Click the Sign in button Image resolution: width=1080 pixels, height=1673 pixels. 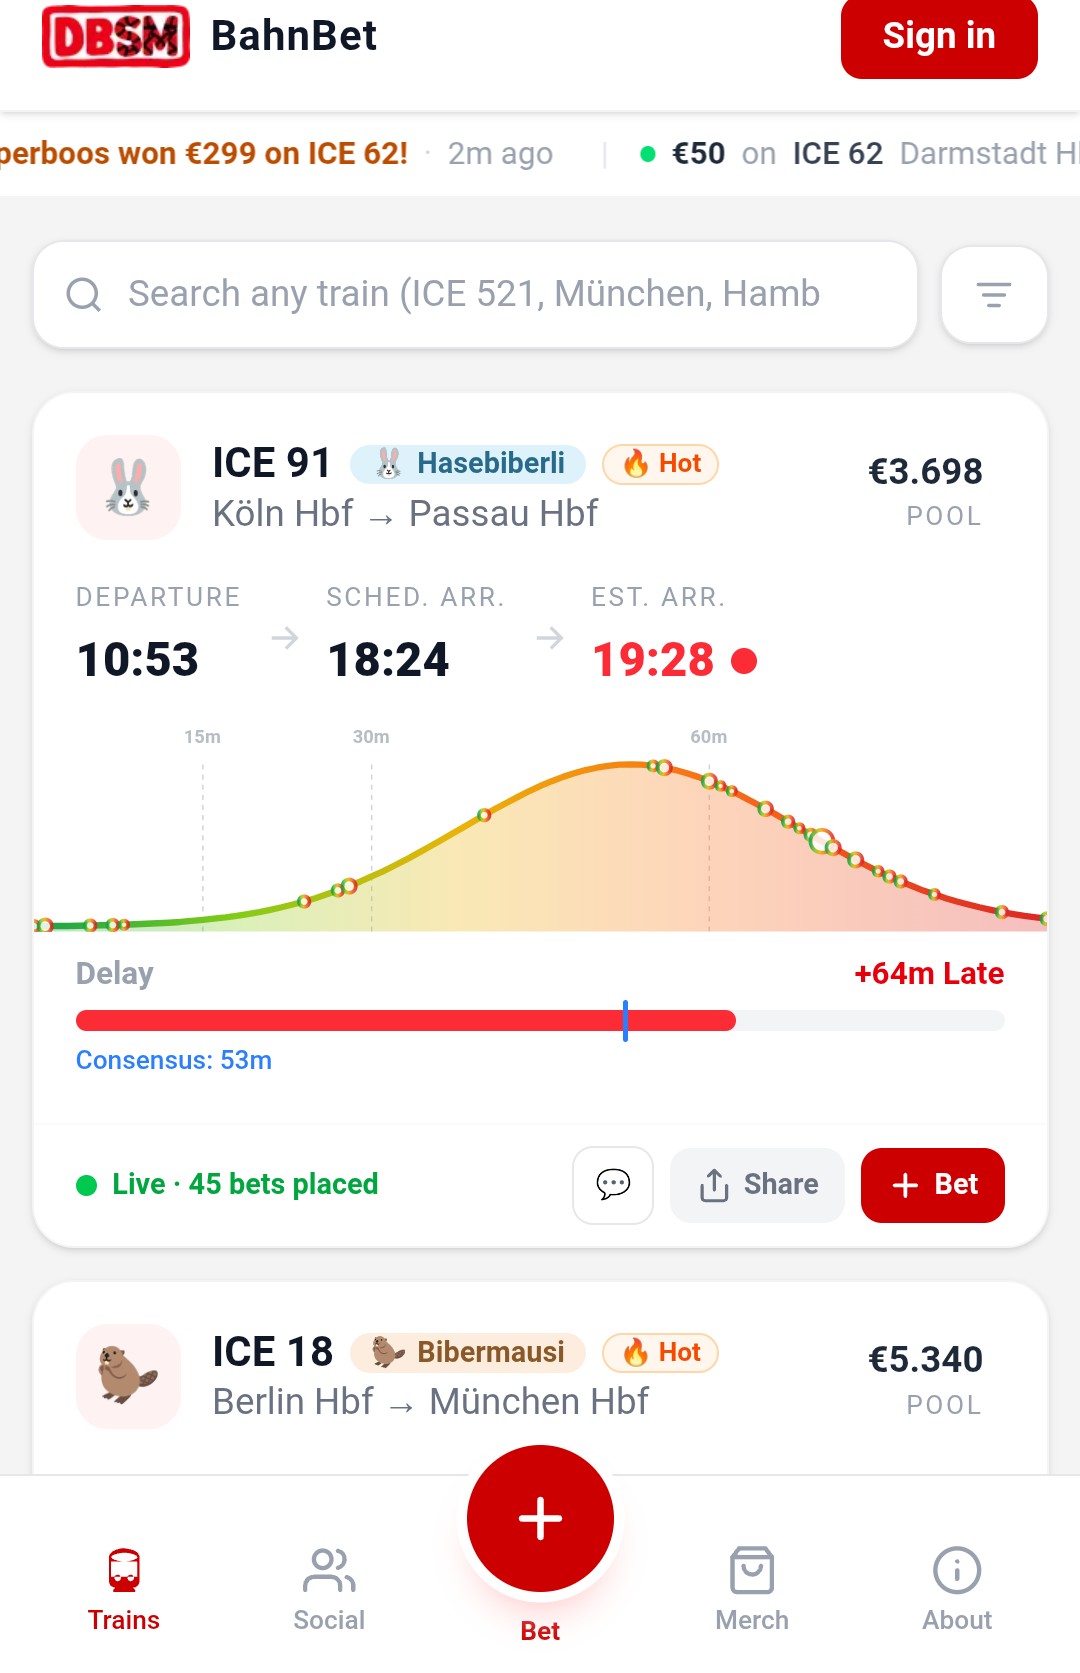pos(938,37)
